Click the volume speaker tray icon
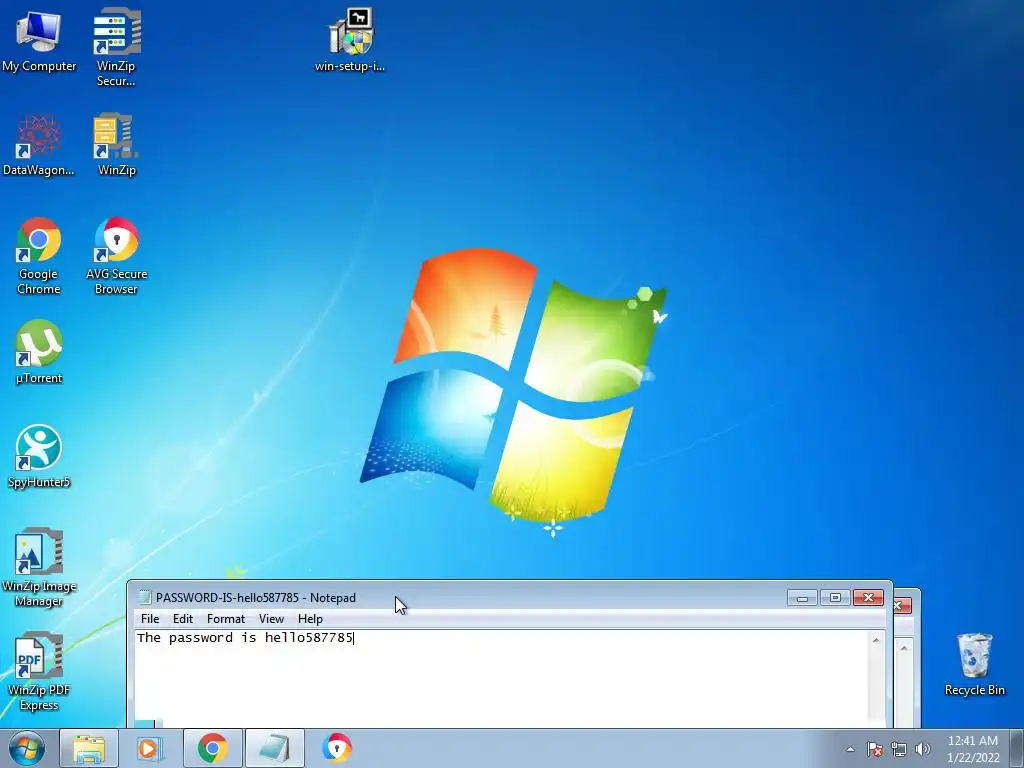The height and width of the screenshot is (768, 1024). [922, 749]
